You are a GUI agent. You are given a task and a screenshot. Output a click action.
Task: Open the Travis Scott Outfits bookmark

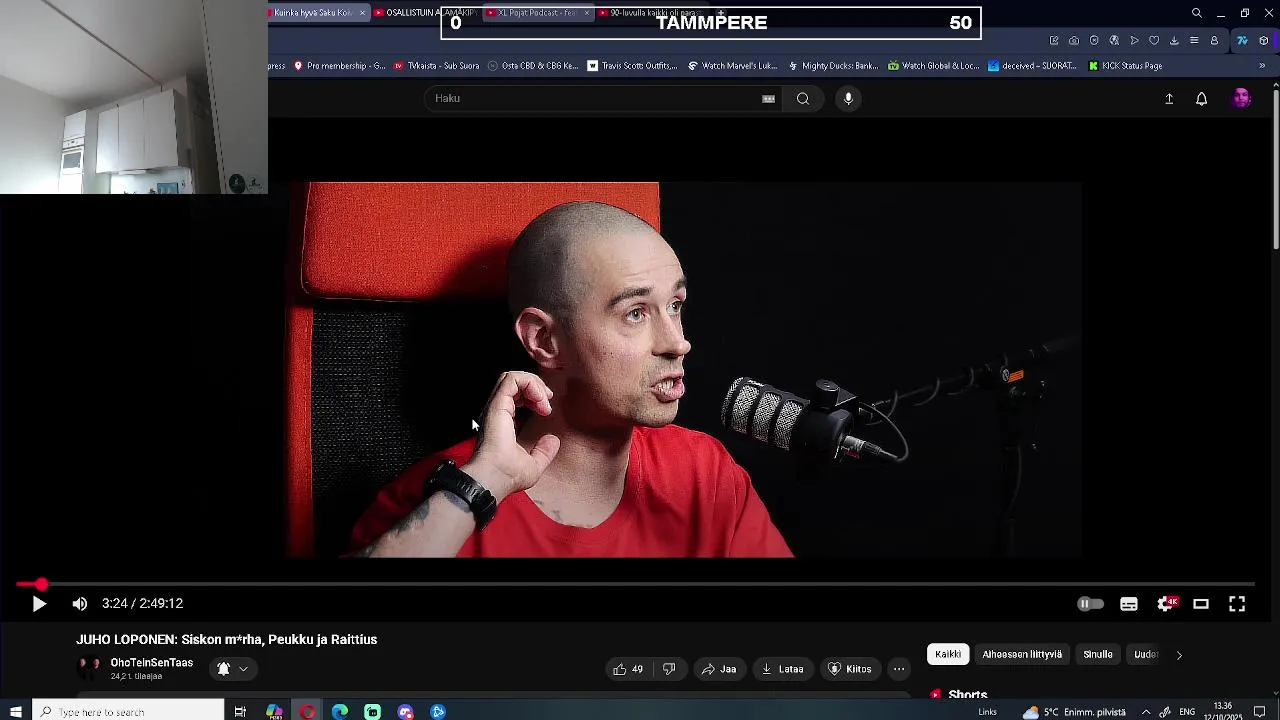(632, 66)
